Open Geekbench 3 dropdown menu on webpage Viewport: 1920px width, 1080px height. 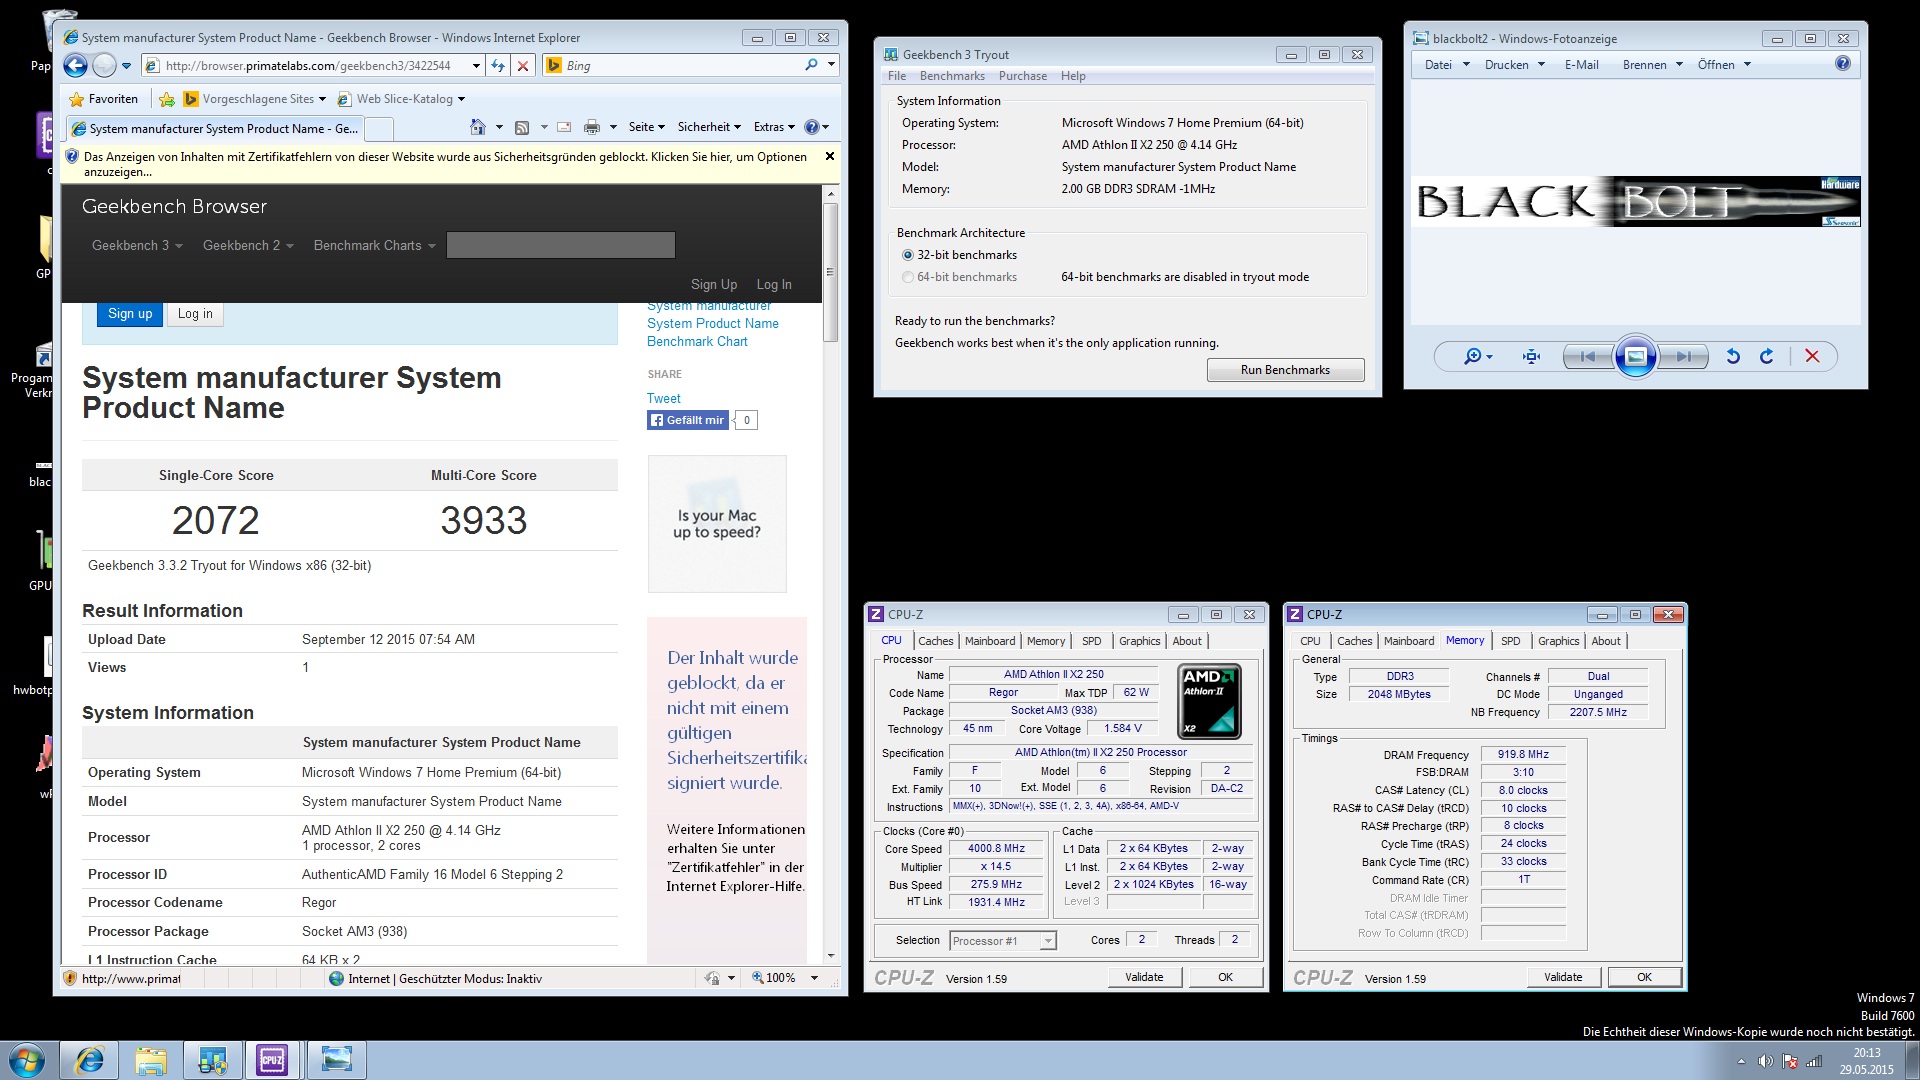137,245
